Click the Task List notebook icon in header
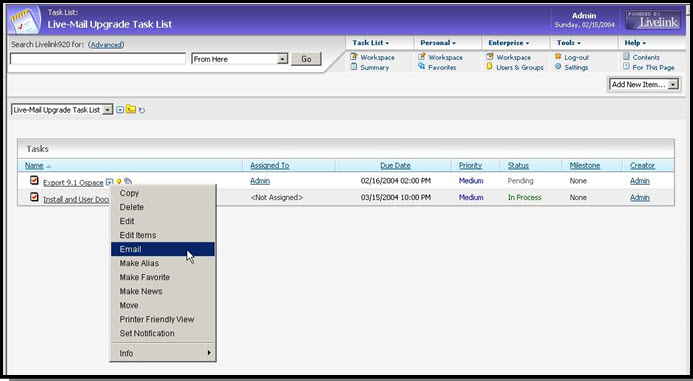The image size is (693, 381). tap(24, 20)
